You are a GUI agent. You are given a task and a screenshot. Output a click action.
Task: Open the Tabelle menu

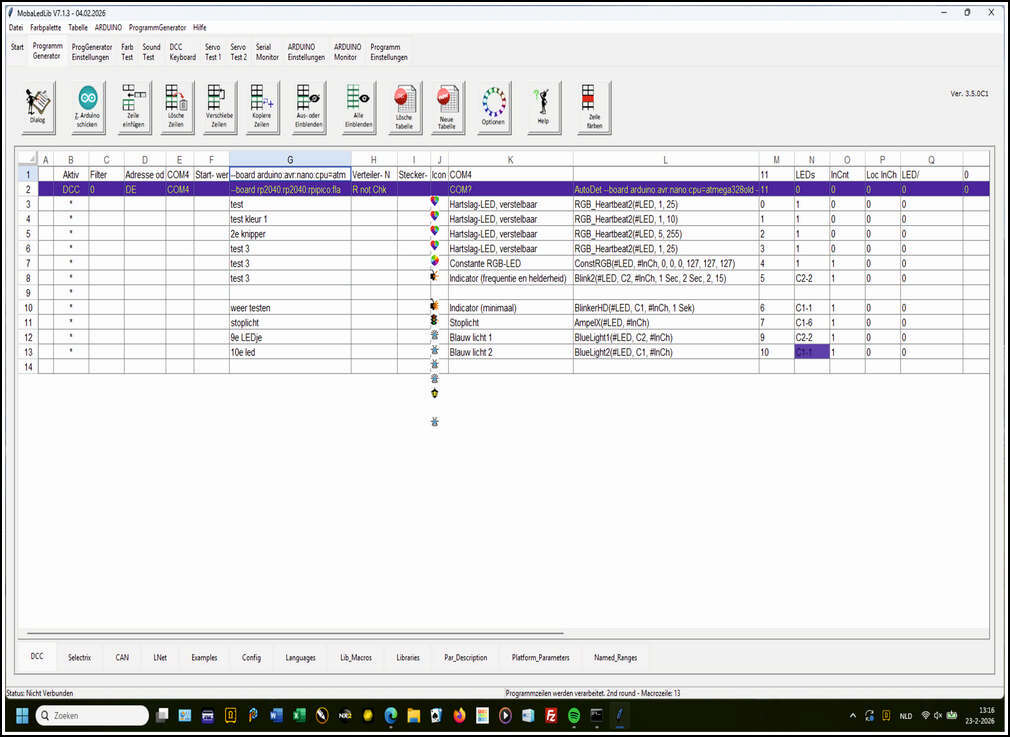pyautogui.click(x=78, y=28)
